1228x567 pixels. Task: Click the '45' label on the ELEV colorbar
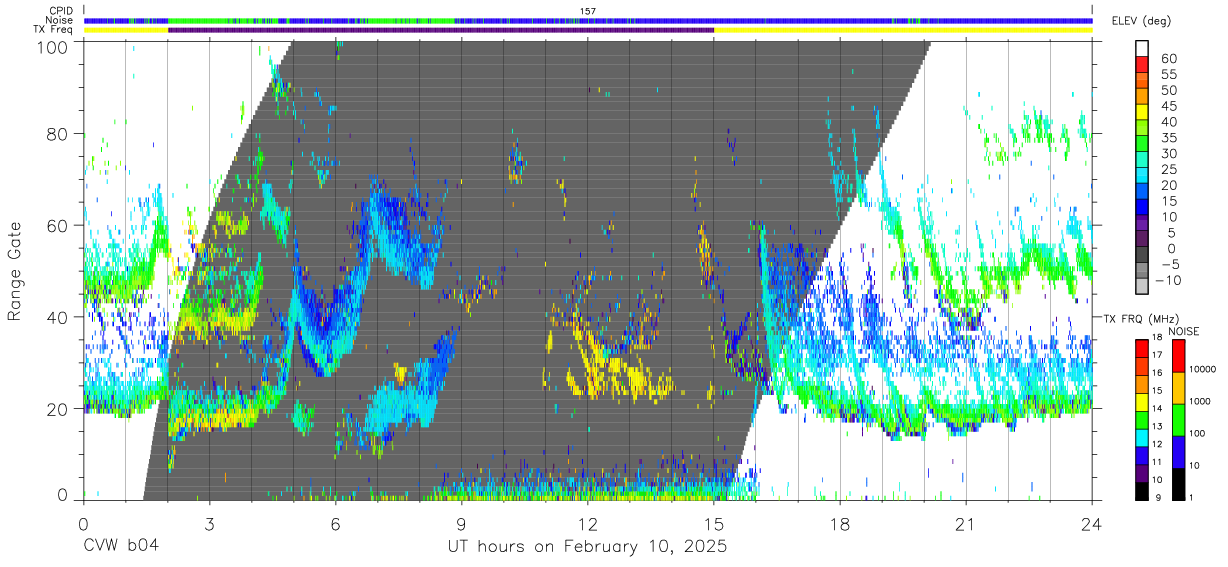click(x=1169, y=106)
